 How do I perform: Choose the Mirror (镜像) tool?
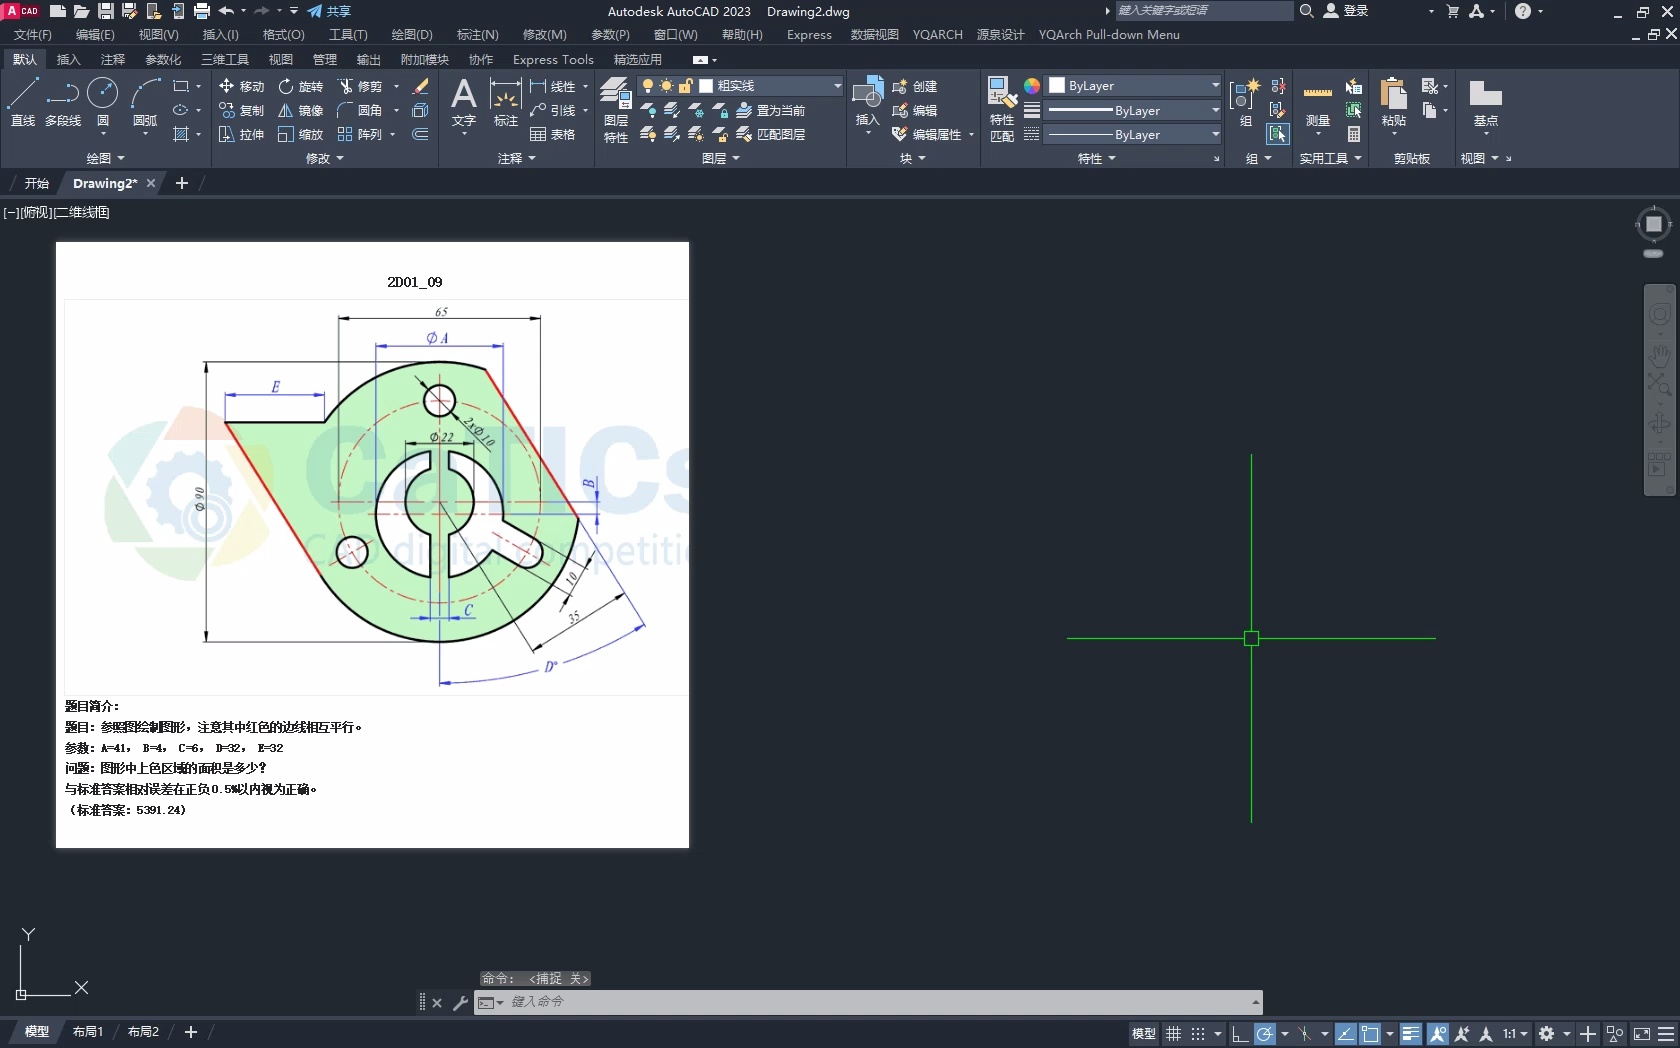(x=300, y=110)
